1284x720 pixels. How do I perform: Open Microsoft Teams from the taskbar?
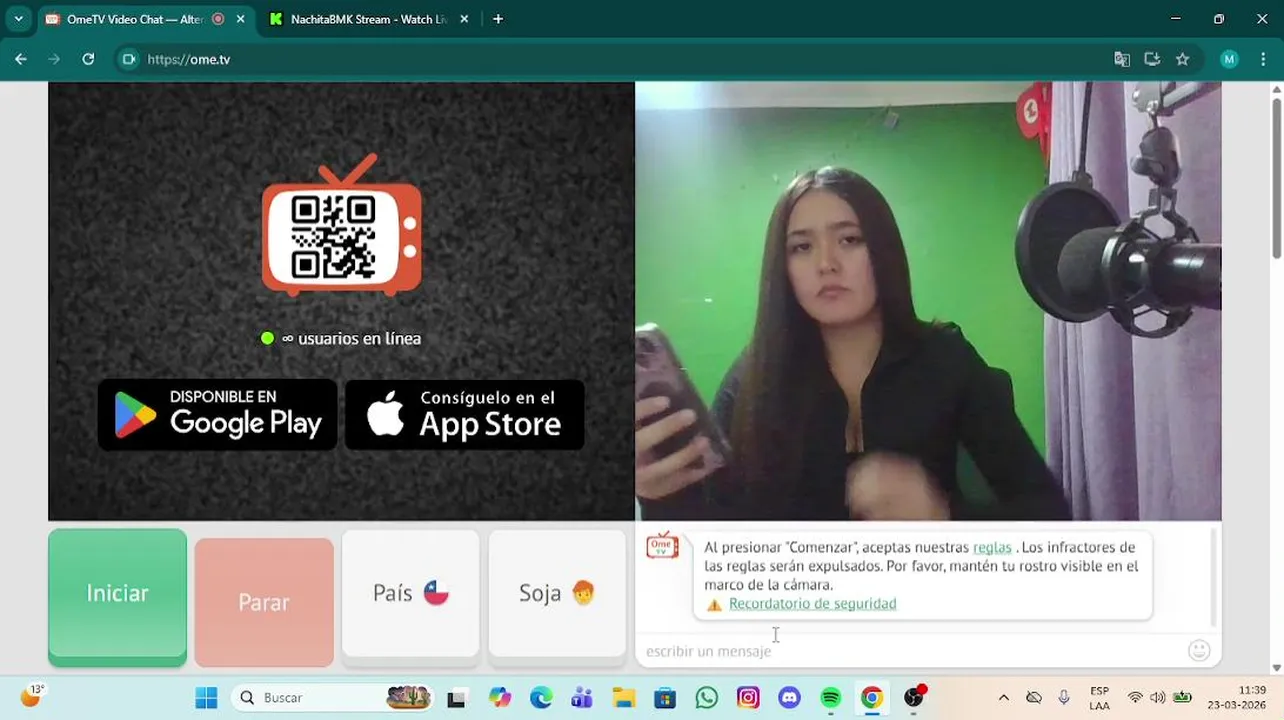(x=582, y=697)
